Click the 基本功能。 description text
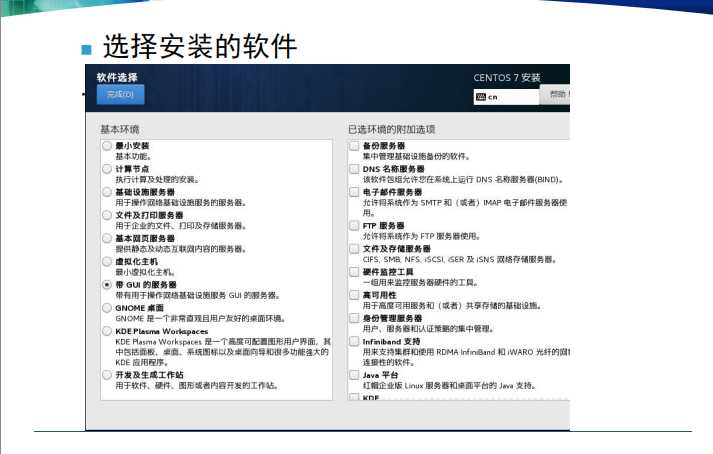The image size is (713, 454). tap(133, 156)
